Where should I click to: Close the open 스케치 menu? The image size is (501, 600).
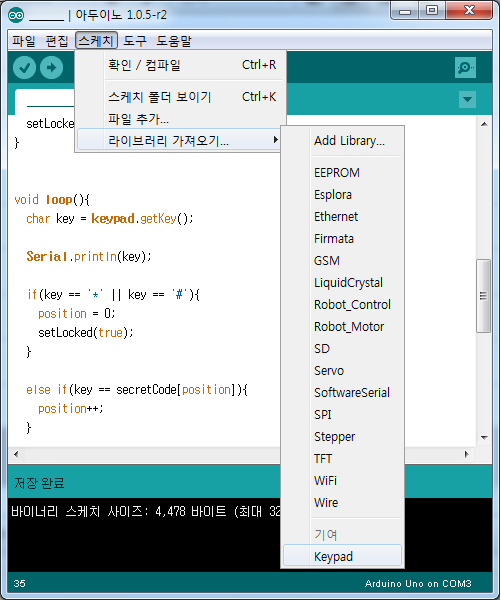tap(96, 40)
